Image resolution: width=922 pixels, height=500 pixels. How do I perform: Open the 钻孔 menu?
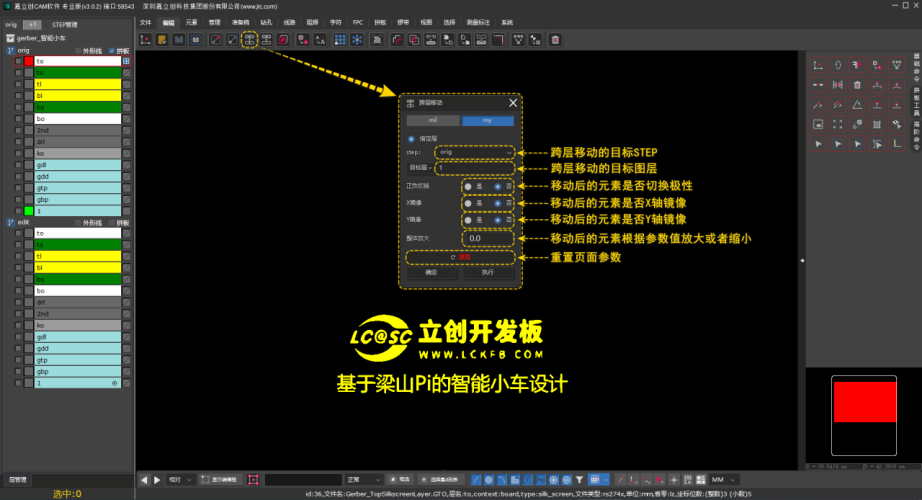tap(266, 22)
